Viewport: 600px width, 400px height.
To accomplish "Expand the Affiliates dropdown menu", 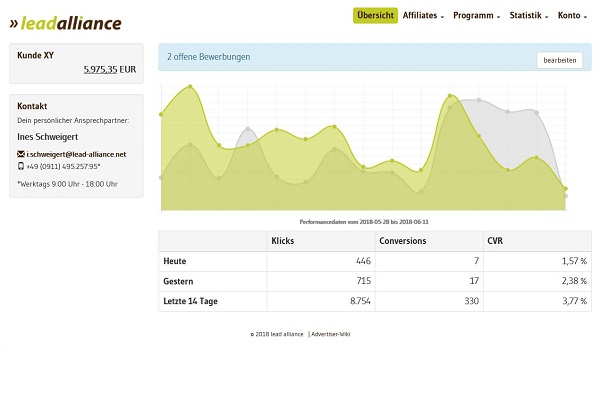I will [x=423, y=16].
